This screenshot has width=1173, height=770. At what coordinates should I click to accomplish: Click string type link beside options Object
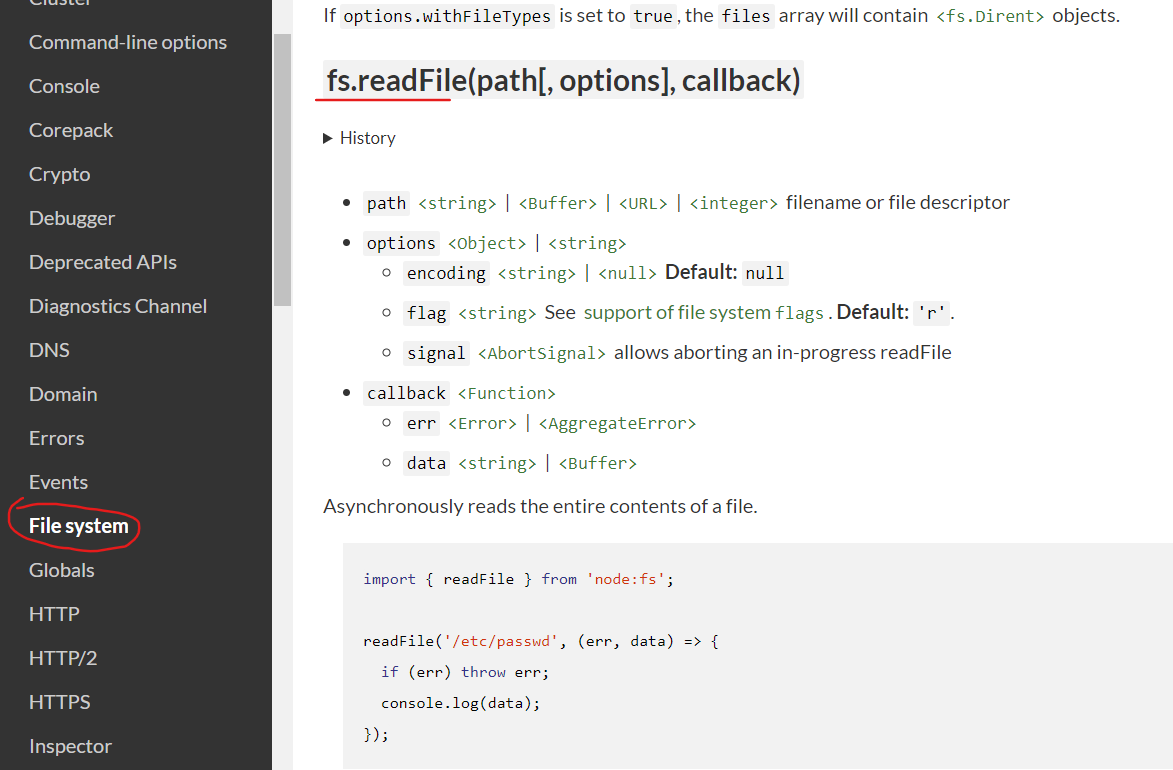tap(587, 244)
